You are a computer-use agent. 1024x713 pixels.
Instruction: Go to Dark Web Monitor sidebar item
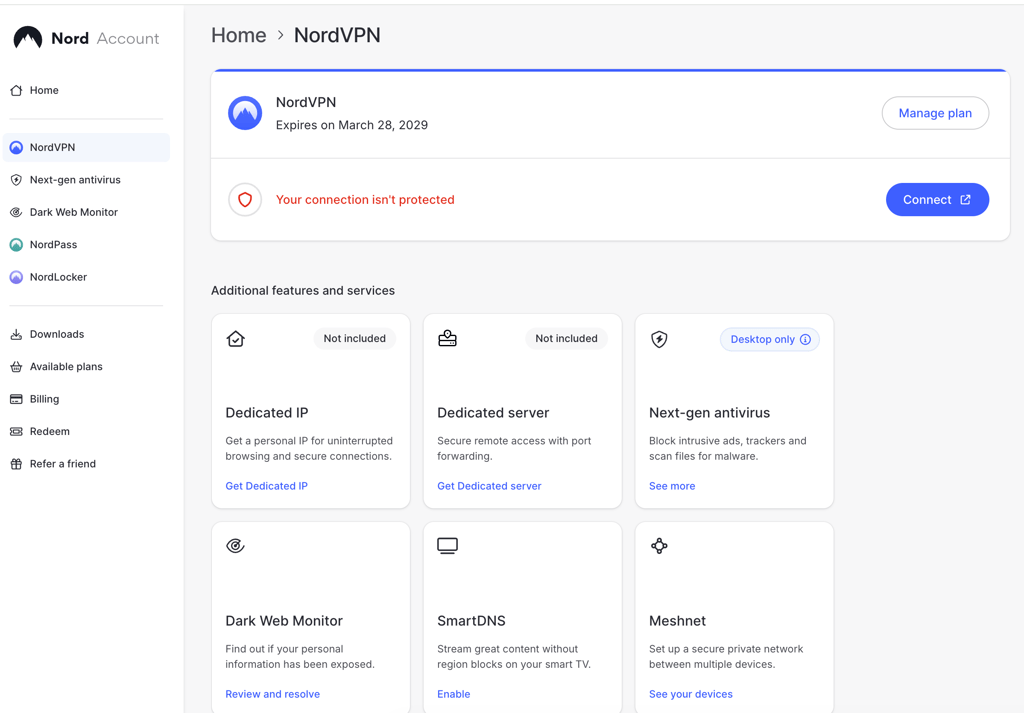[86, 212]
